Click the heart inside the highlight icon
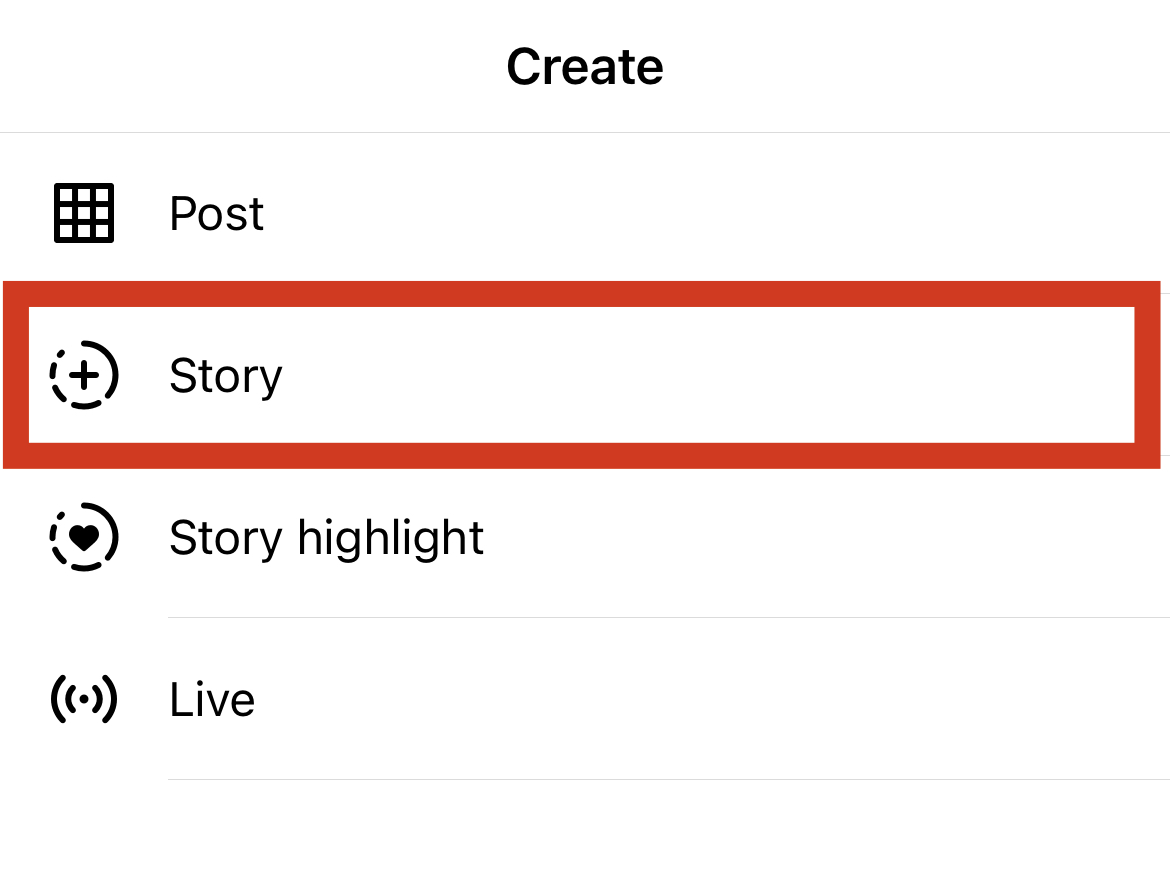Screen dimensions: 1170x888 tap(84, 537)
